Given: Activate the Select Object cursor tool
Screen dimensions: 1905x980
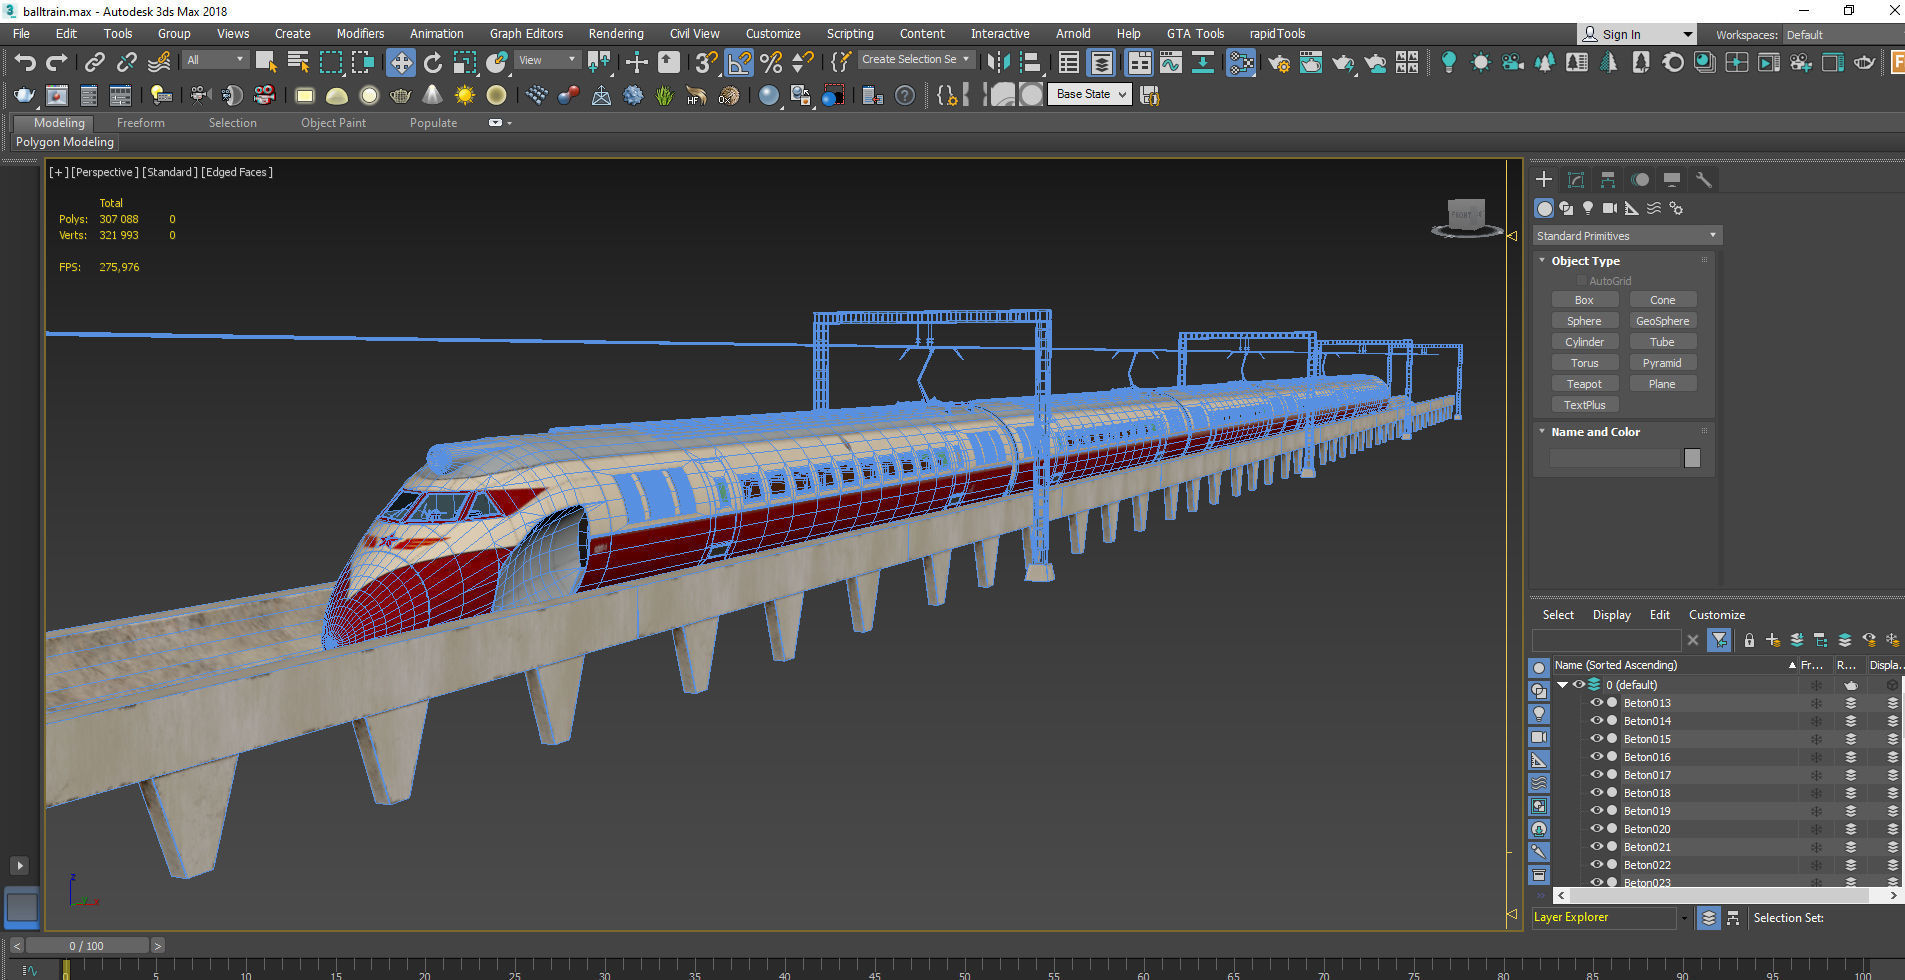Looking at the screenshot, I should pos(266,63).
